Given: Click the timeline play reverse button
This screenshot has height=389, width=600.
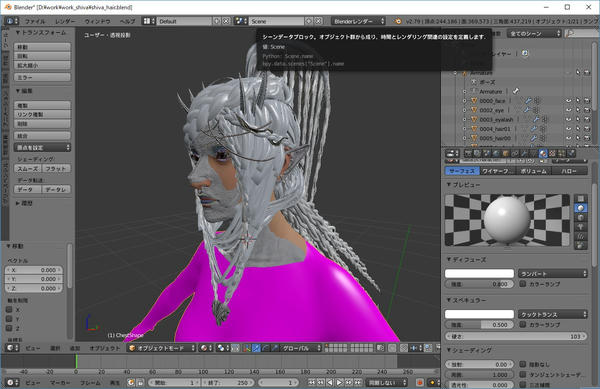Looking at the screenshot, I should pos(330,382).
